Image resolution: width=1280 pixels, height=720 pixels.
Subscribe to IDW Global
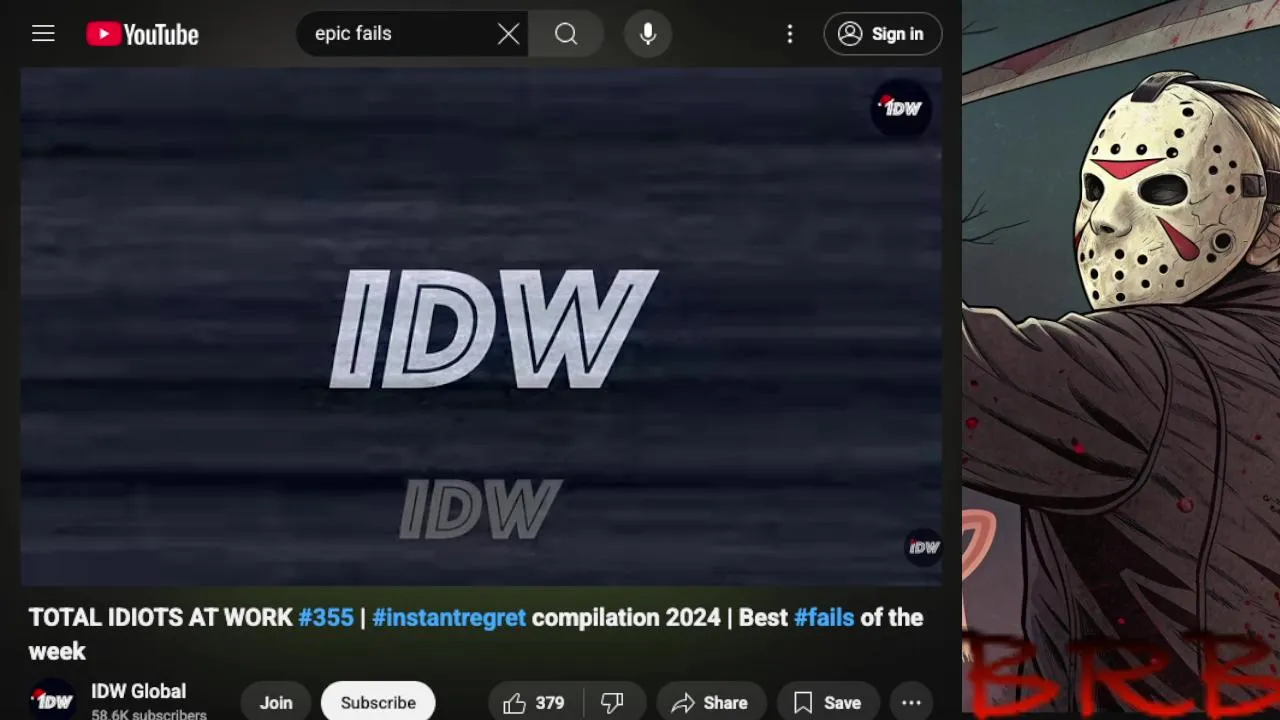coord(378,702)
